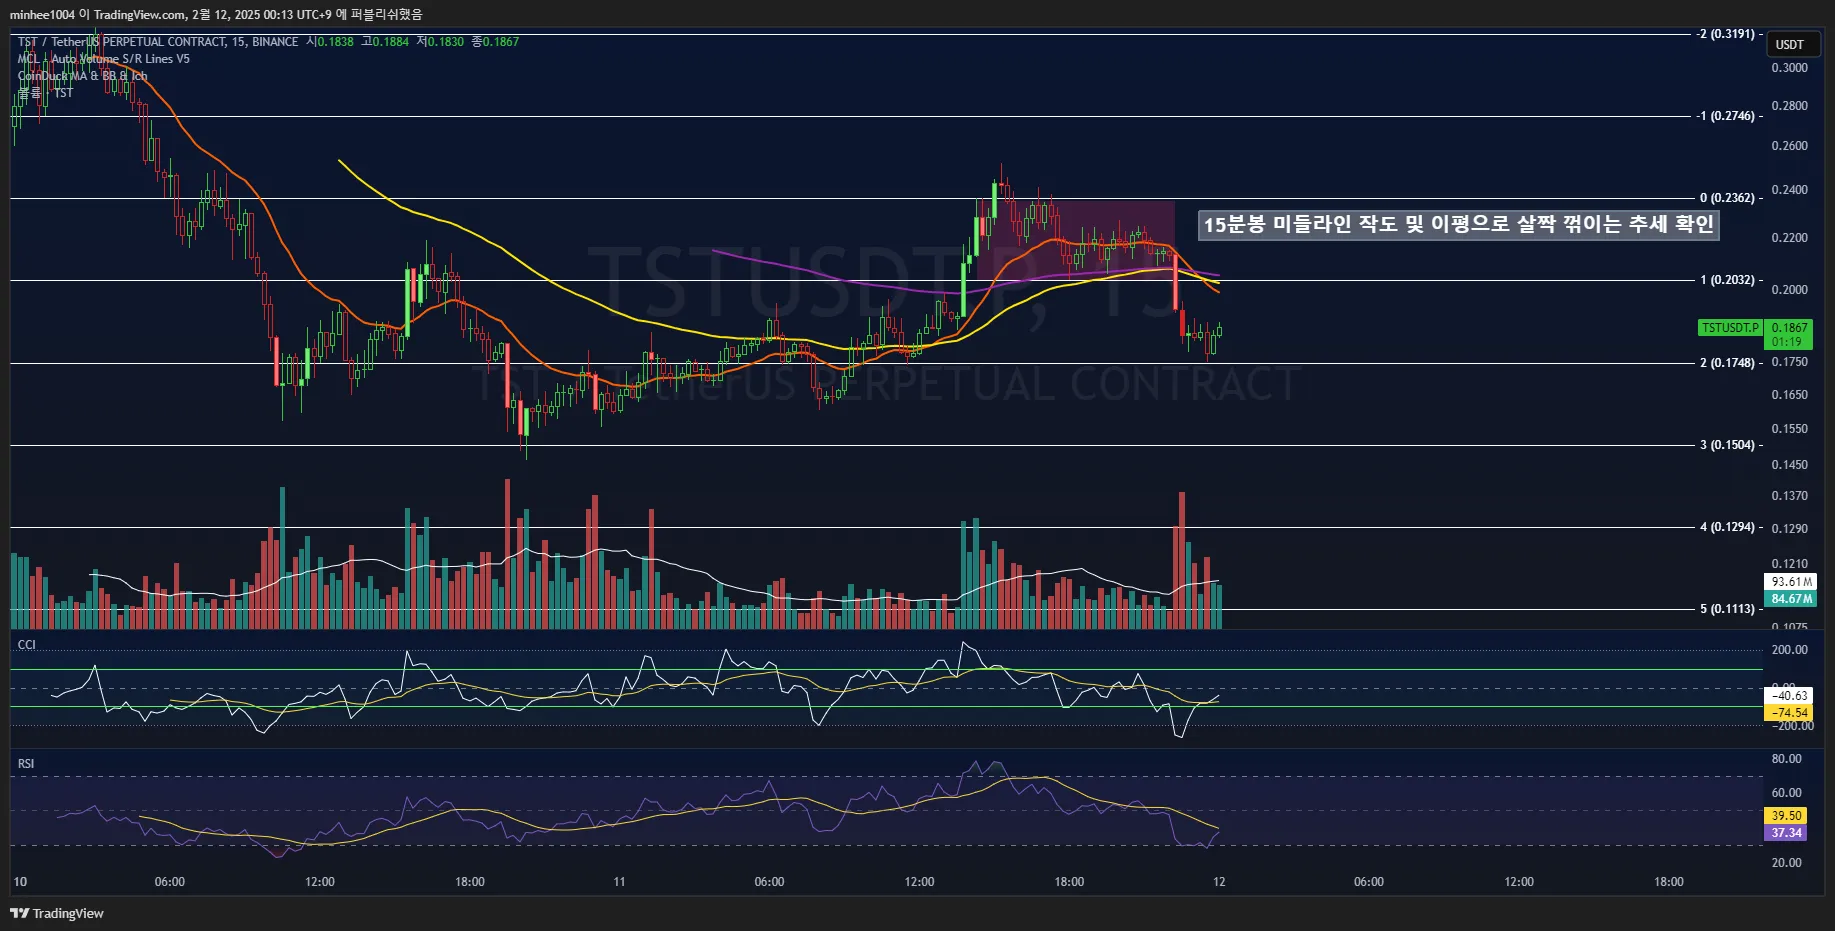Click the RSI indicator label

[x=26, y=764]
